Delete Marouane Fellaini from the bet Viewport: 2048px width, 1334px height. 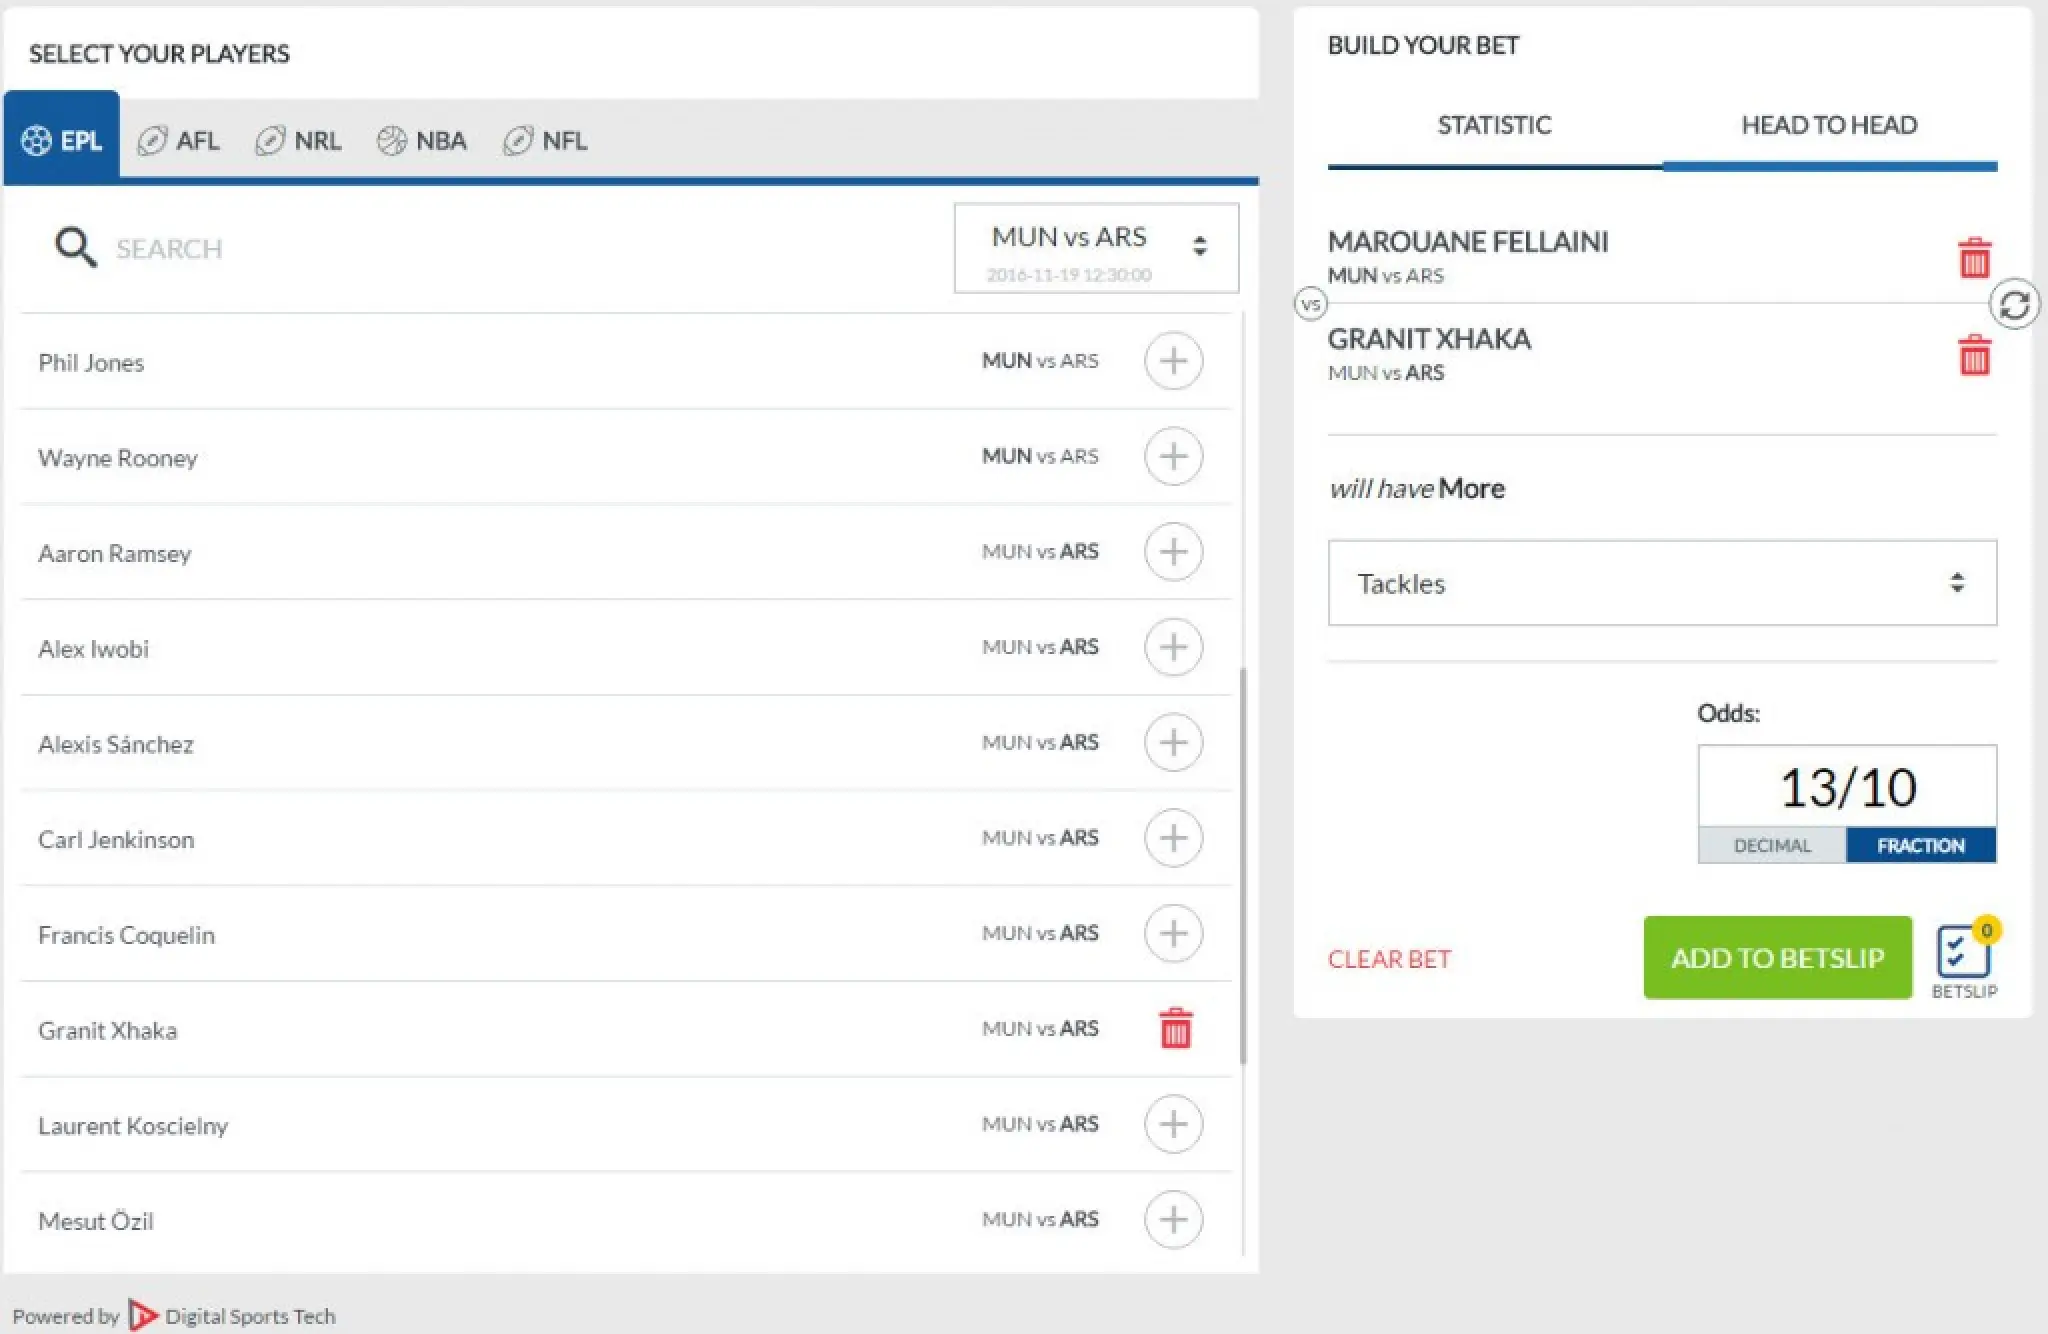pos(1974,258)
